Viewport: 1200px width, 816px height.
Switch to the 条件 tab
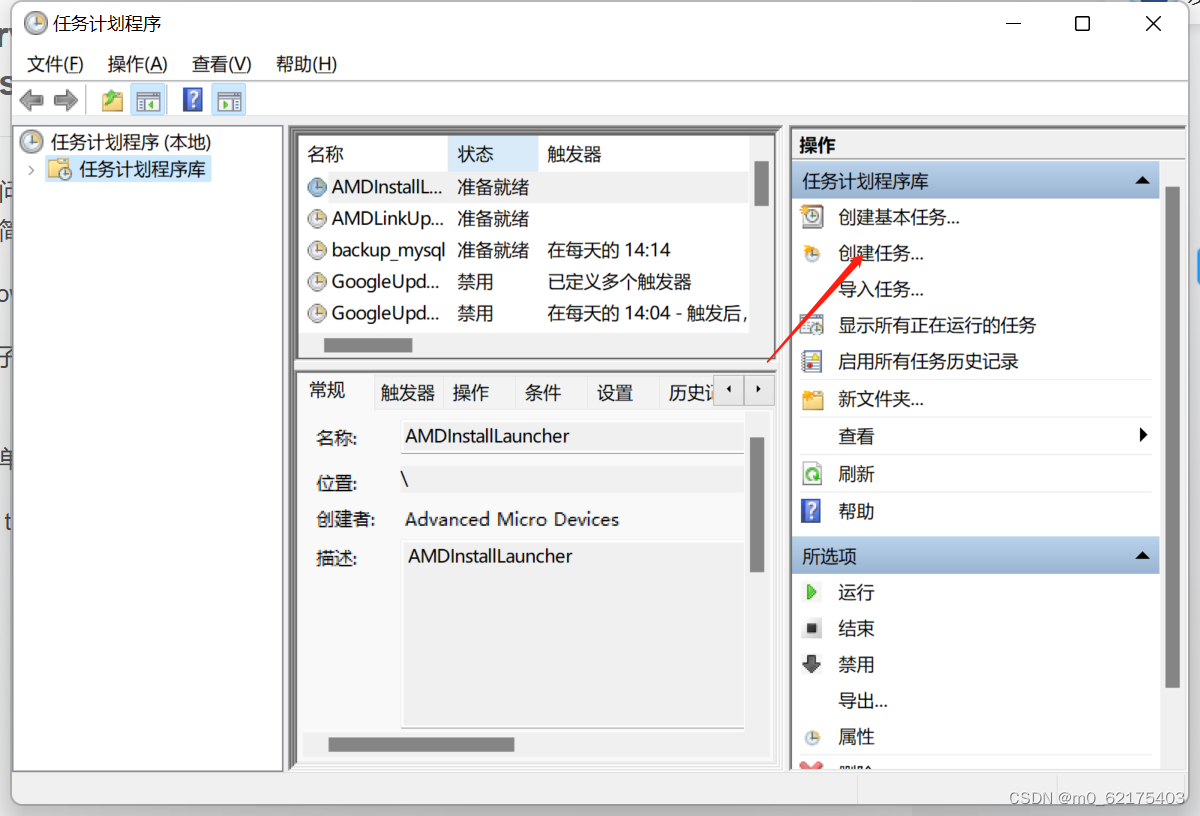coord(543,393)
